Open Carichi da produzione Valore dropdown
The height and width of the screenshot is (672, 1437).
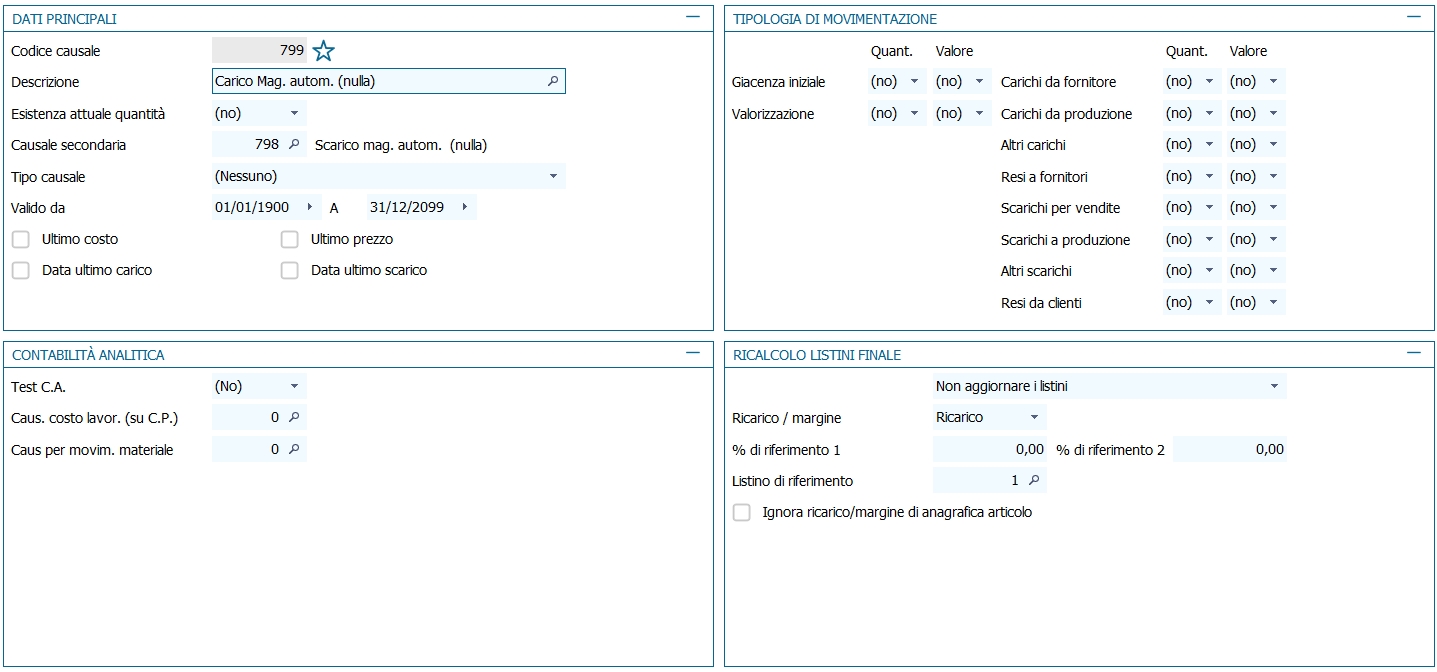(1273, 114)
